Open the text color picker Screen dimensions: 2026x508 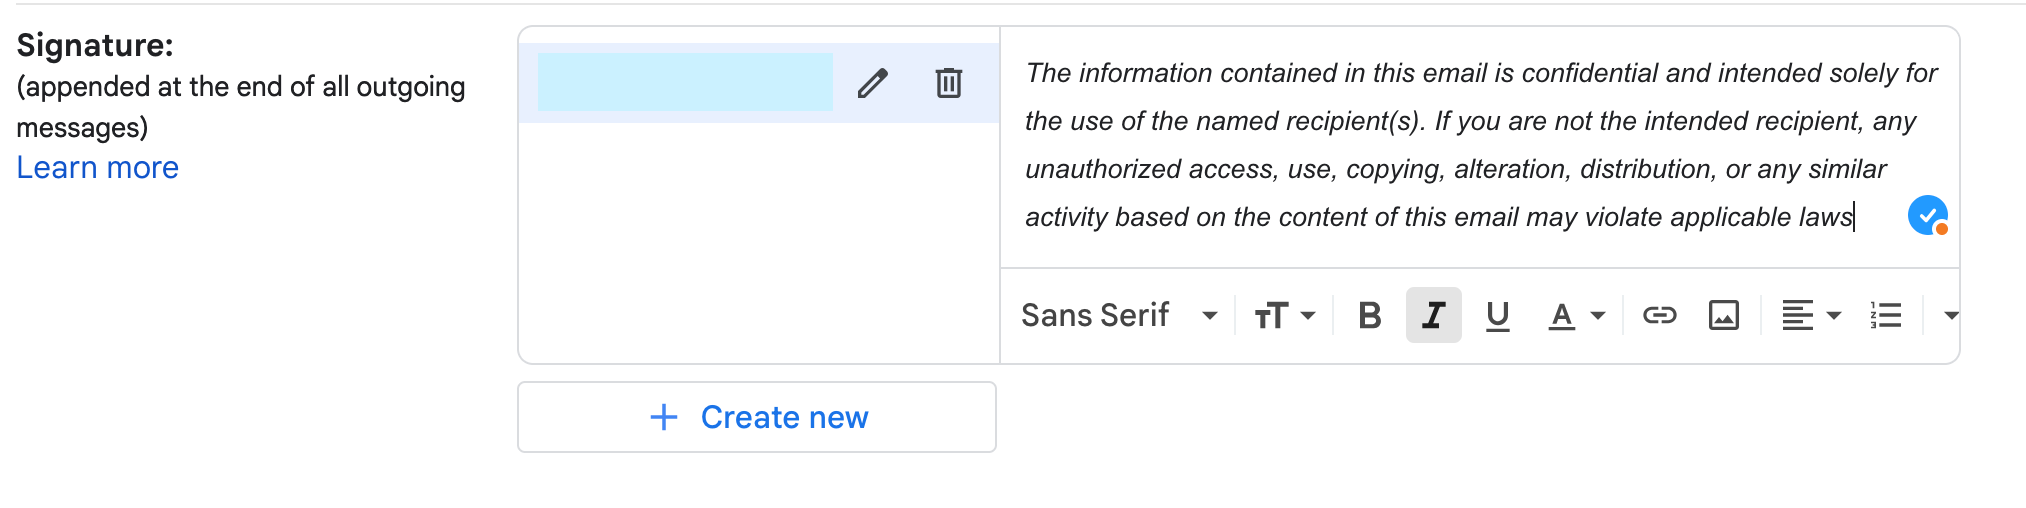[1575, 316]
